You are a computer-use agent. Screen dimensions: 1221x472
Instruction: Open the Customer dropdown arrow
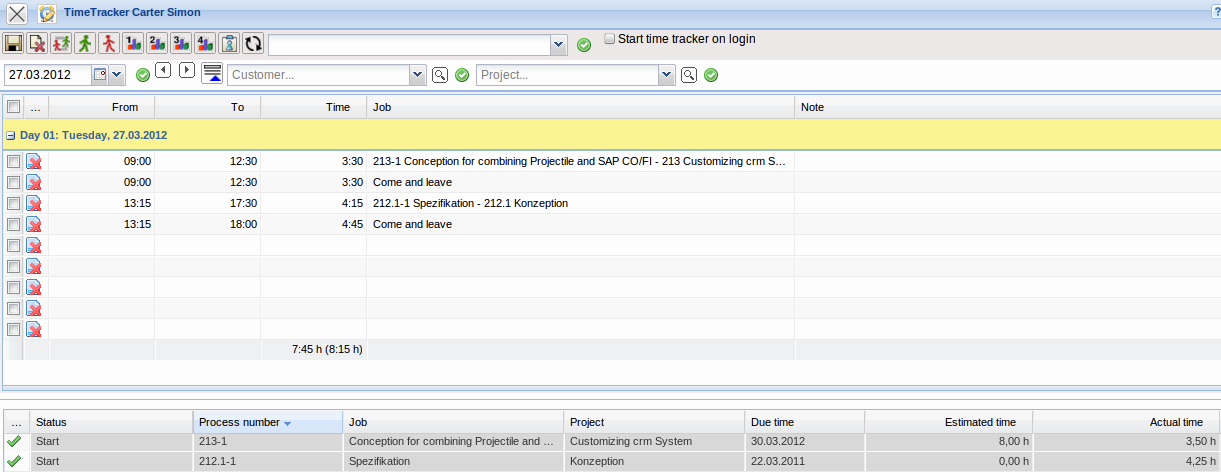(x=418, y=75)
